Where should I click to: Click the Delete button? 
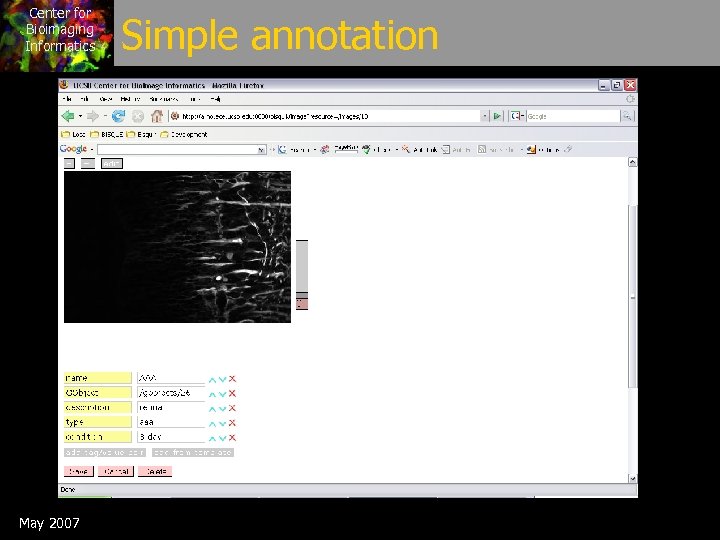[x=155, y=472]
